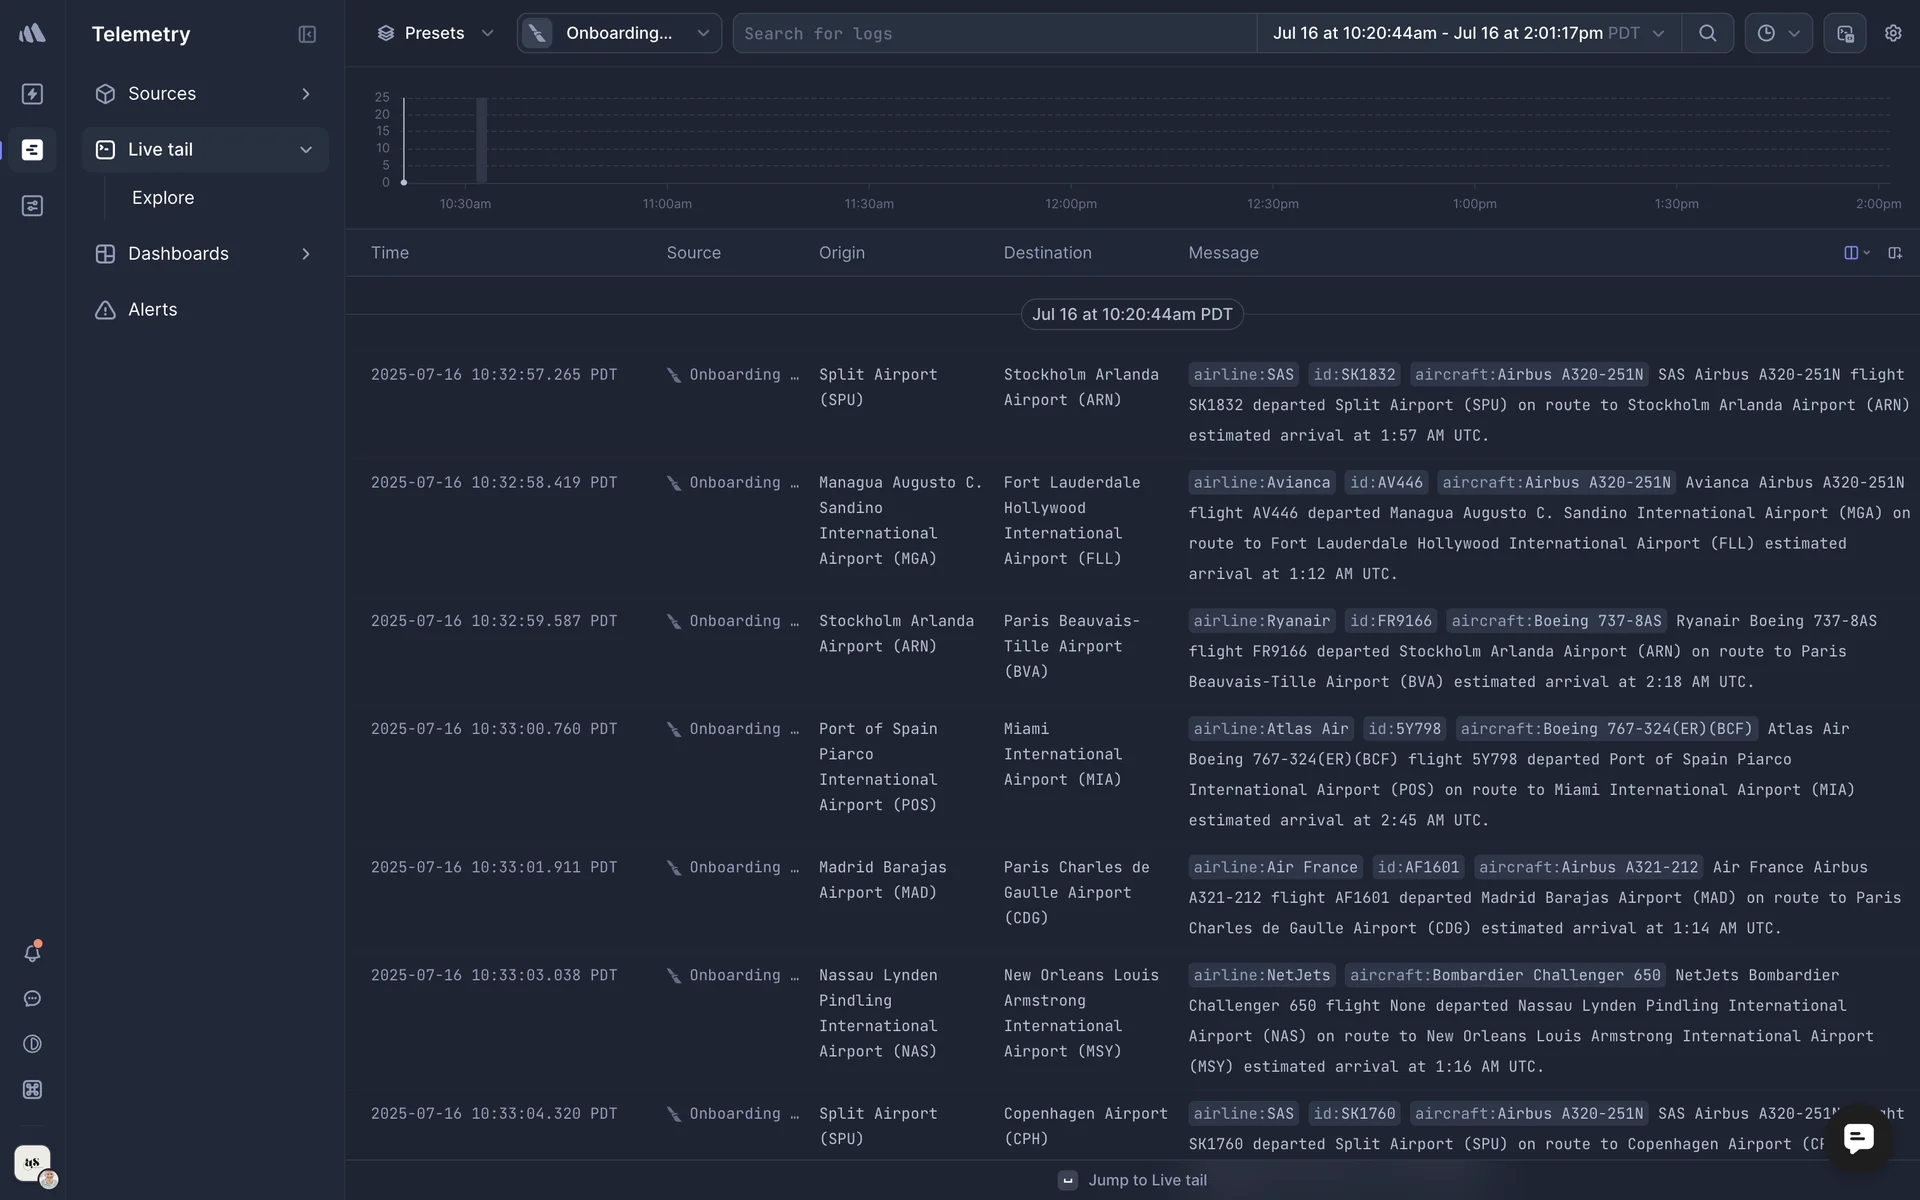Open the chat support bubble

click(x=1858, y=1138)
